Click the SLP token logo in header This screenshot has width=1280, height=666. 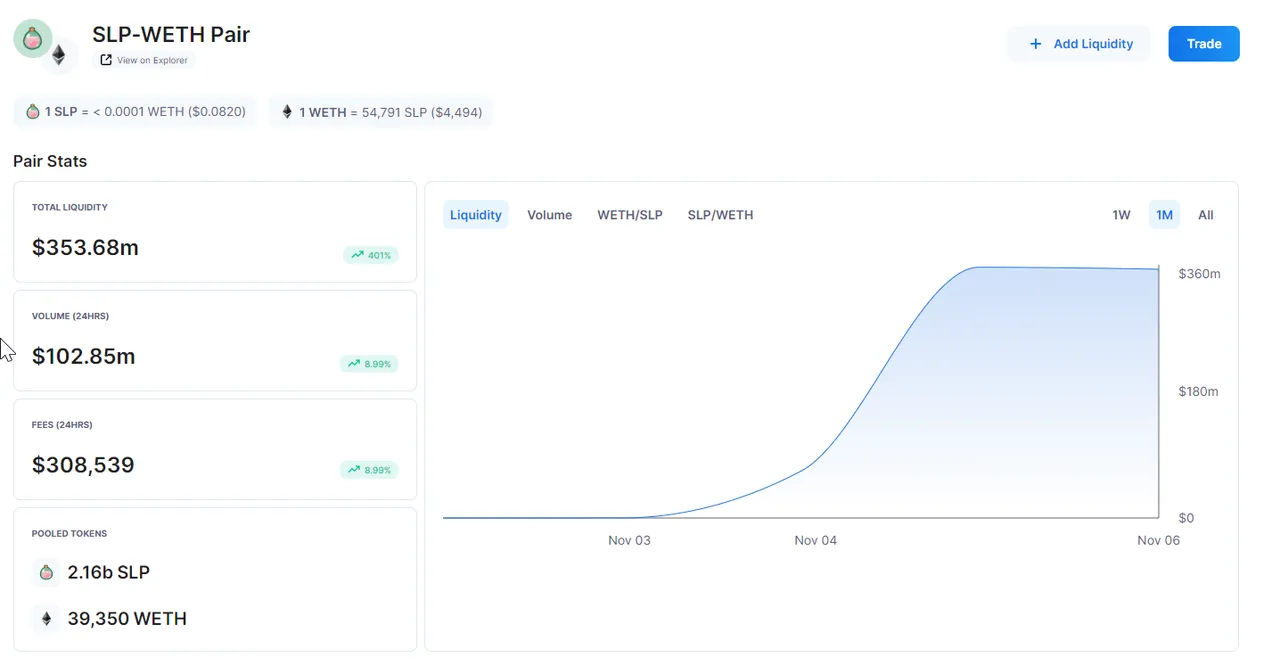pos(33,38)
